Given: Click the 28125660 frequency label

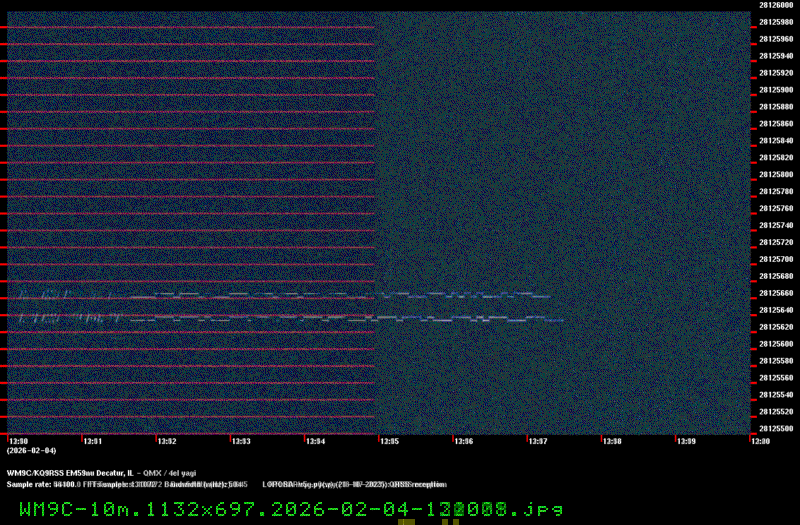Looking at the screenshot, I should (x=776, y=293).
